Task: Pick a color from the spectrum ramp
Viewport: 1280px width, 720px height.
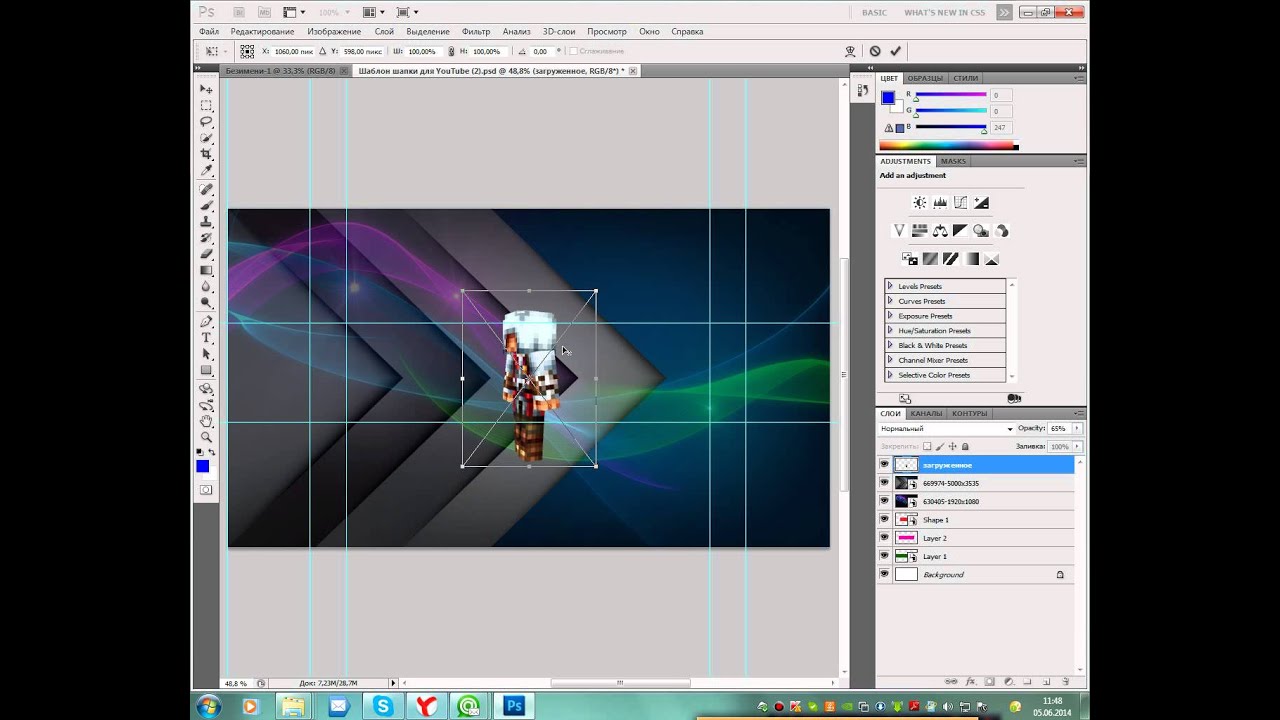Action: (948, 146)
